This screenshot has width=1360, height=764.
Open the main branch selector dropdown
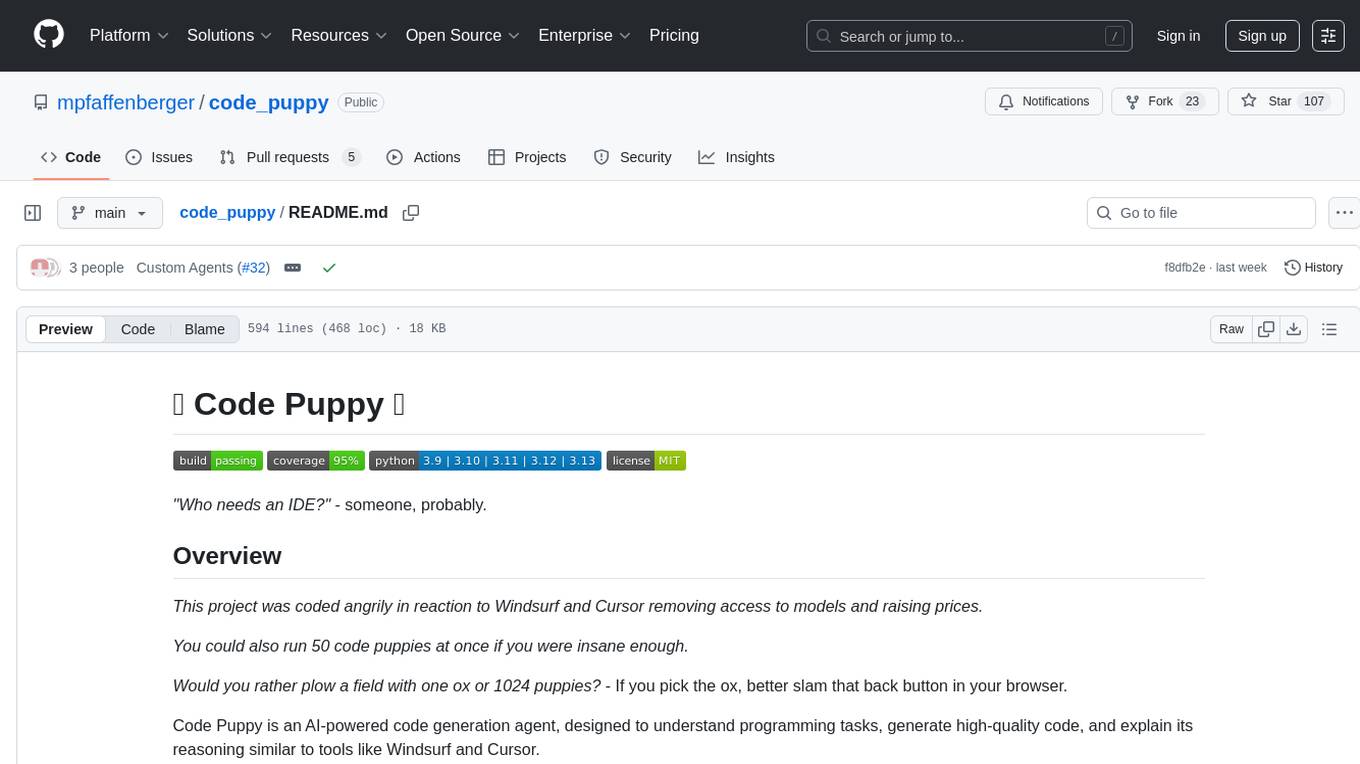(x=110, y=213)
